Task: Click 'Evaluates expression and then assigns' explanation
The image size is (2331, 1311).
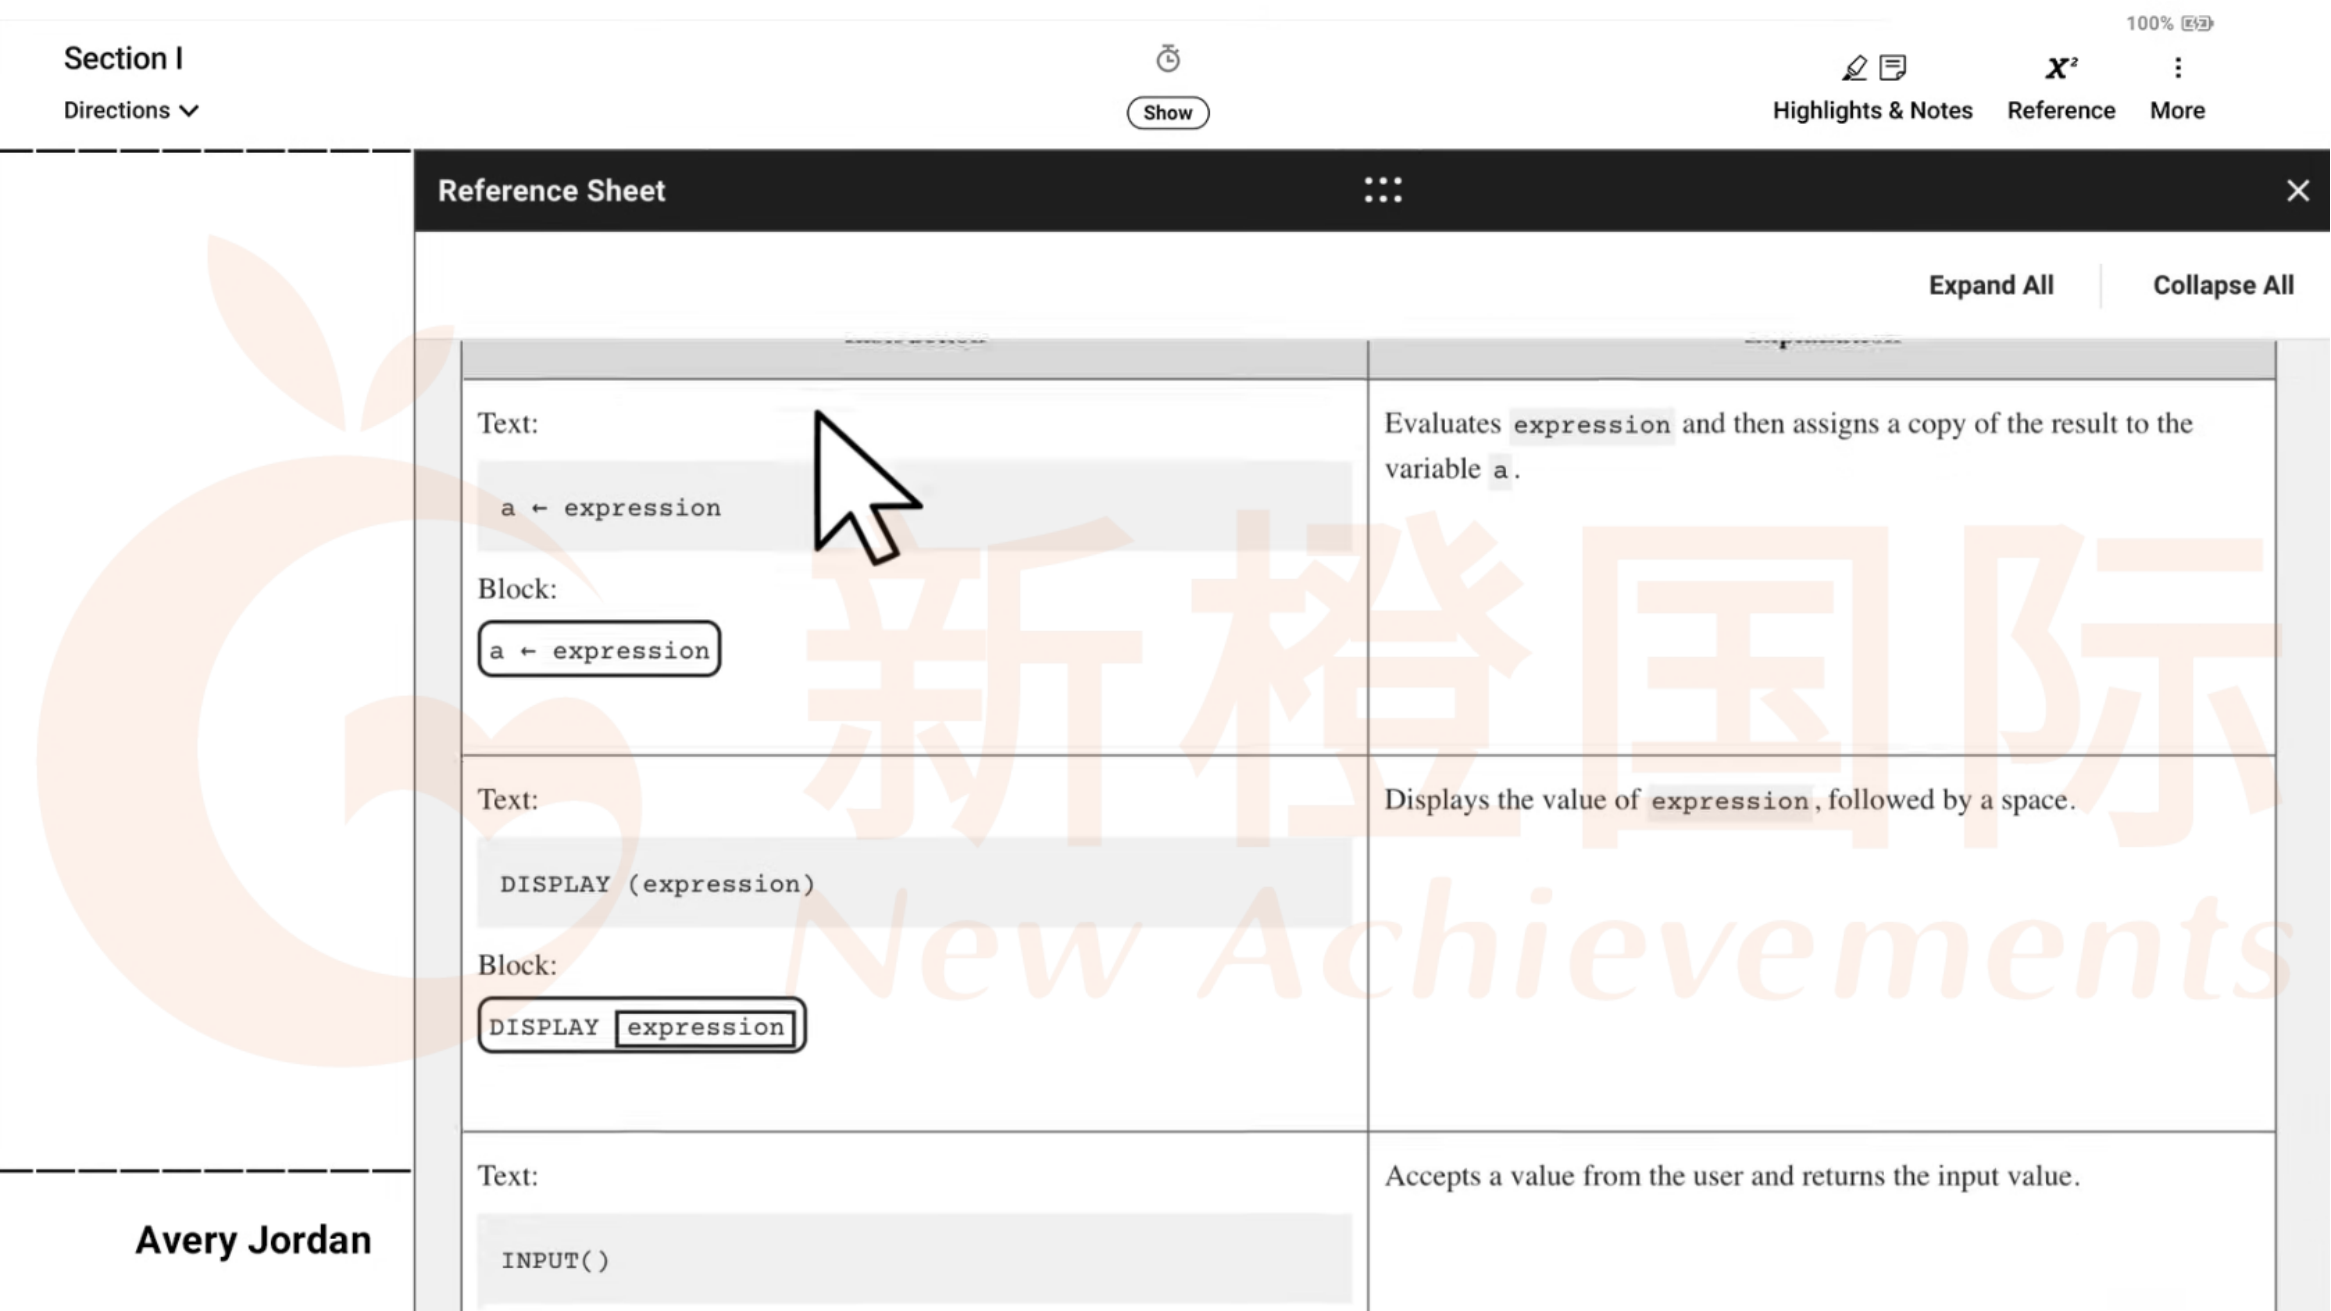Action: point(1788,445)
